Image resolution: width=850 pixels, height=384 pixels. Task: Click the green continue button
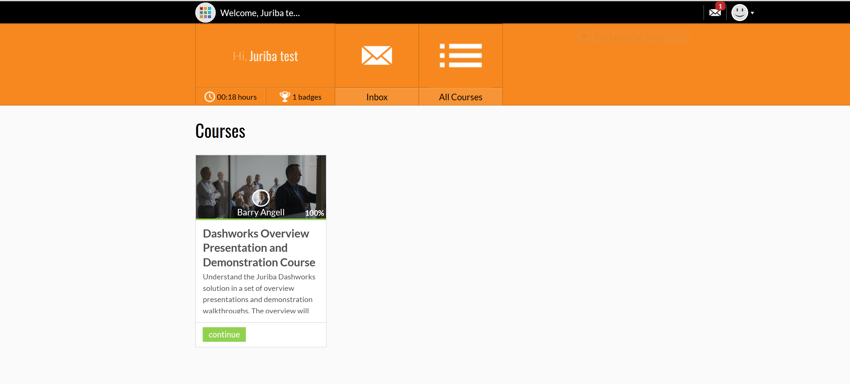tap(224, 335)
